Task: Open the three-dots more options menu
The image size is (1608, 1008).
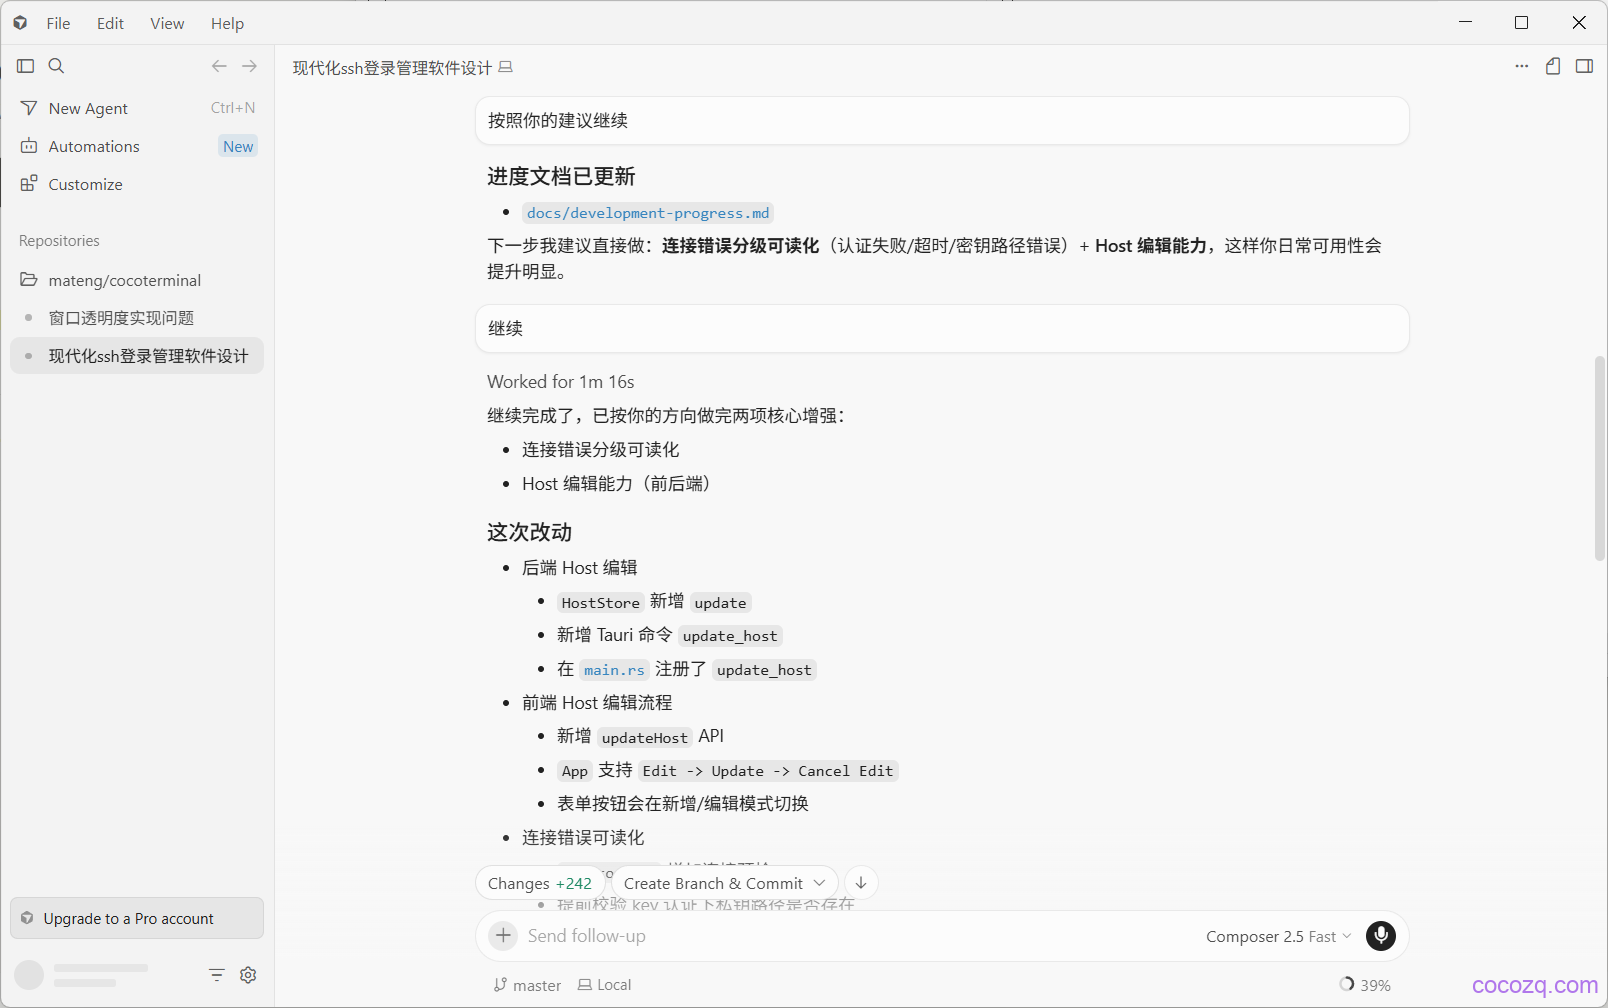Action: click(x=1522, y=66)
